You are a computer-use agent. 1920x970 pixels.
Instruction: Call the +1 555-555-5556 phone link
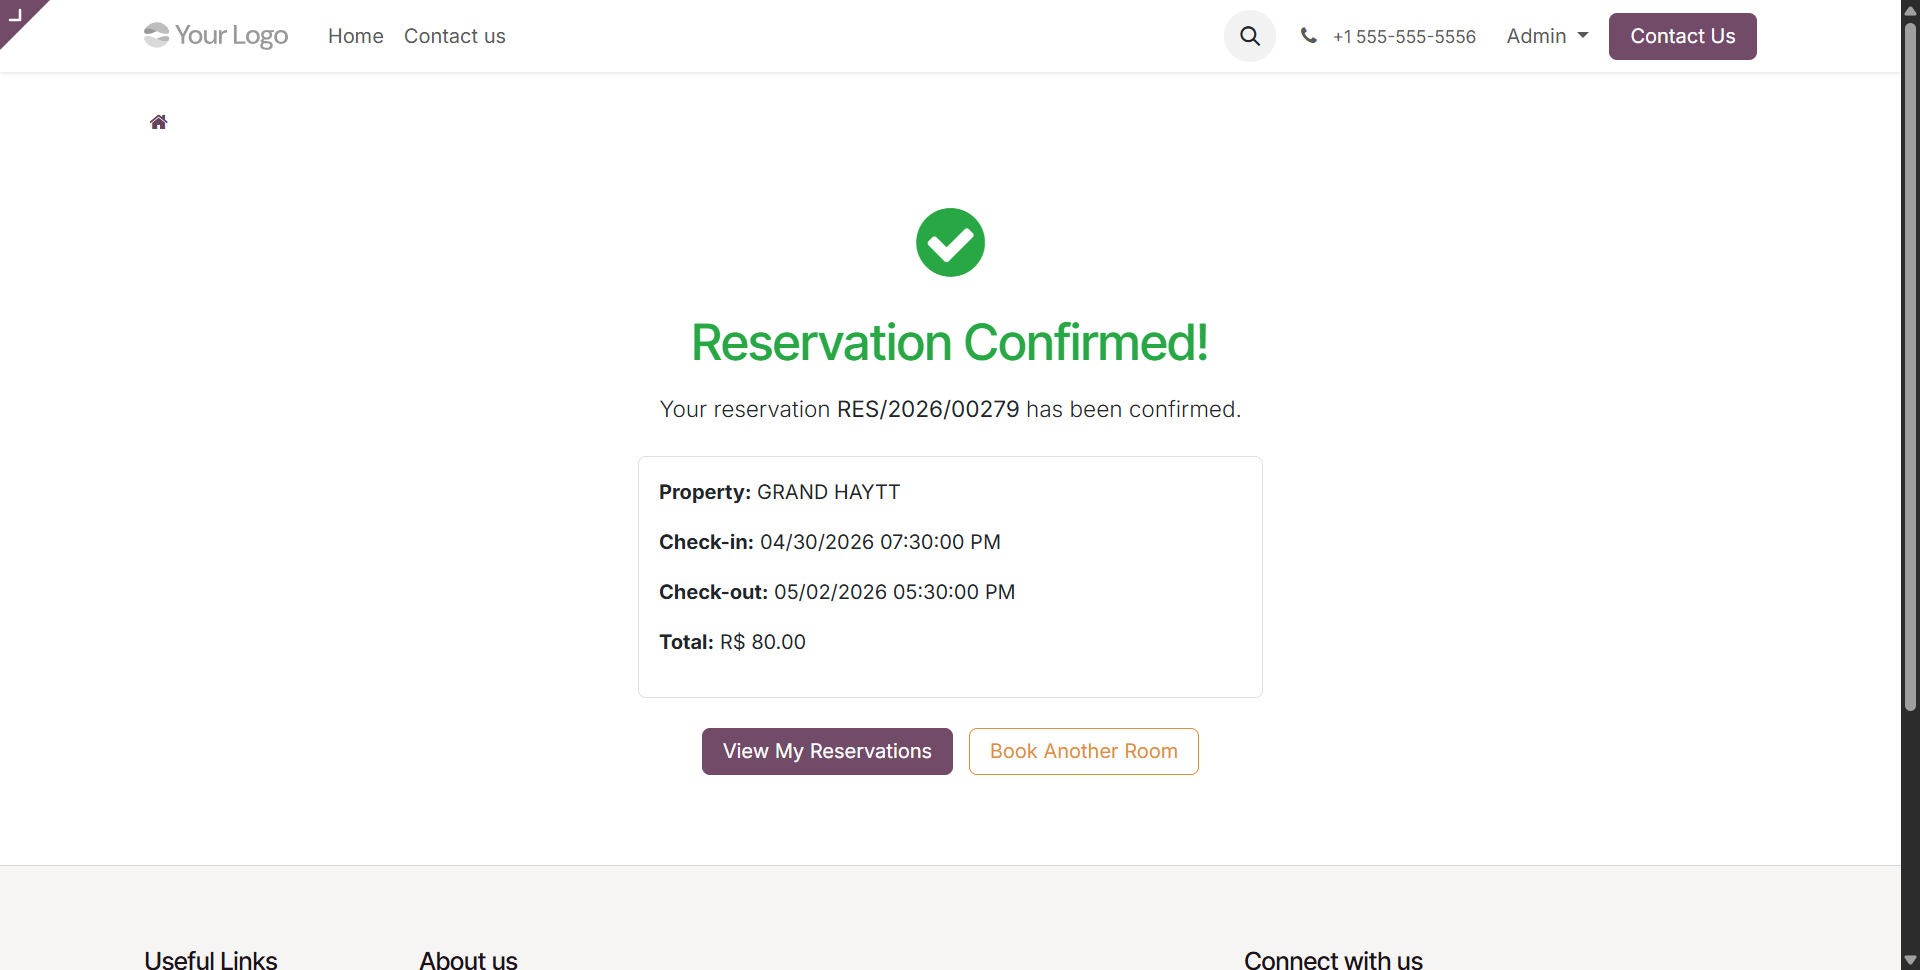click(1404, 36)
